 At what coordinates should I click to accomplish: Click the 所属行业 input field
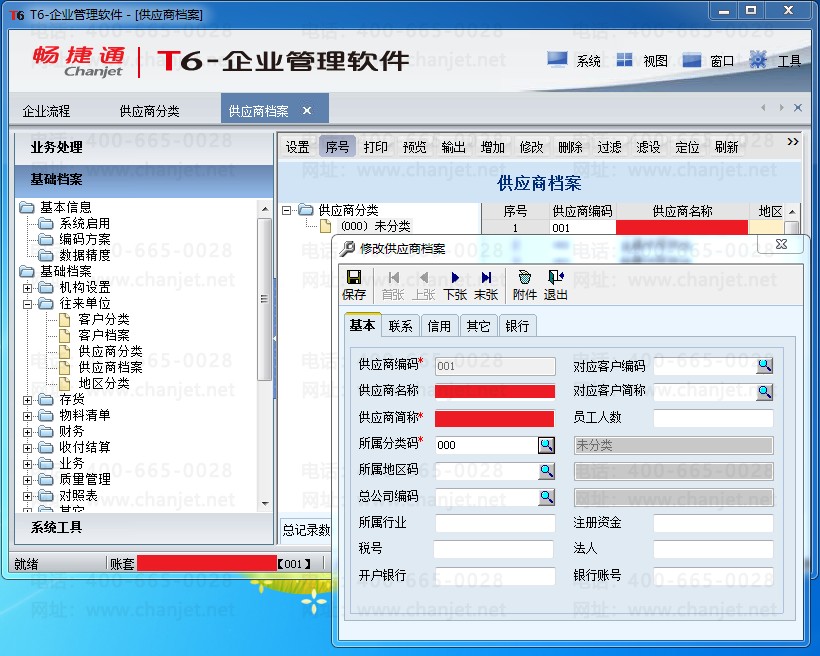[x=495, y=523]
